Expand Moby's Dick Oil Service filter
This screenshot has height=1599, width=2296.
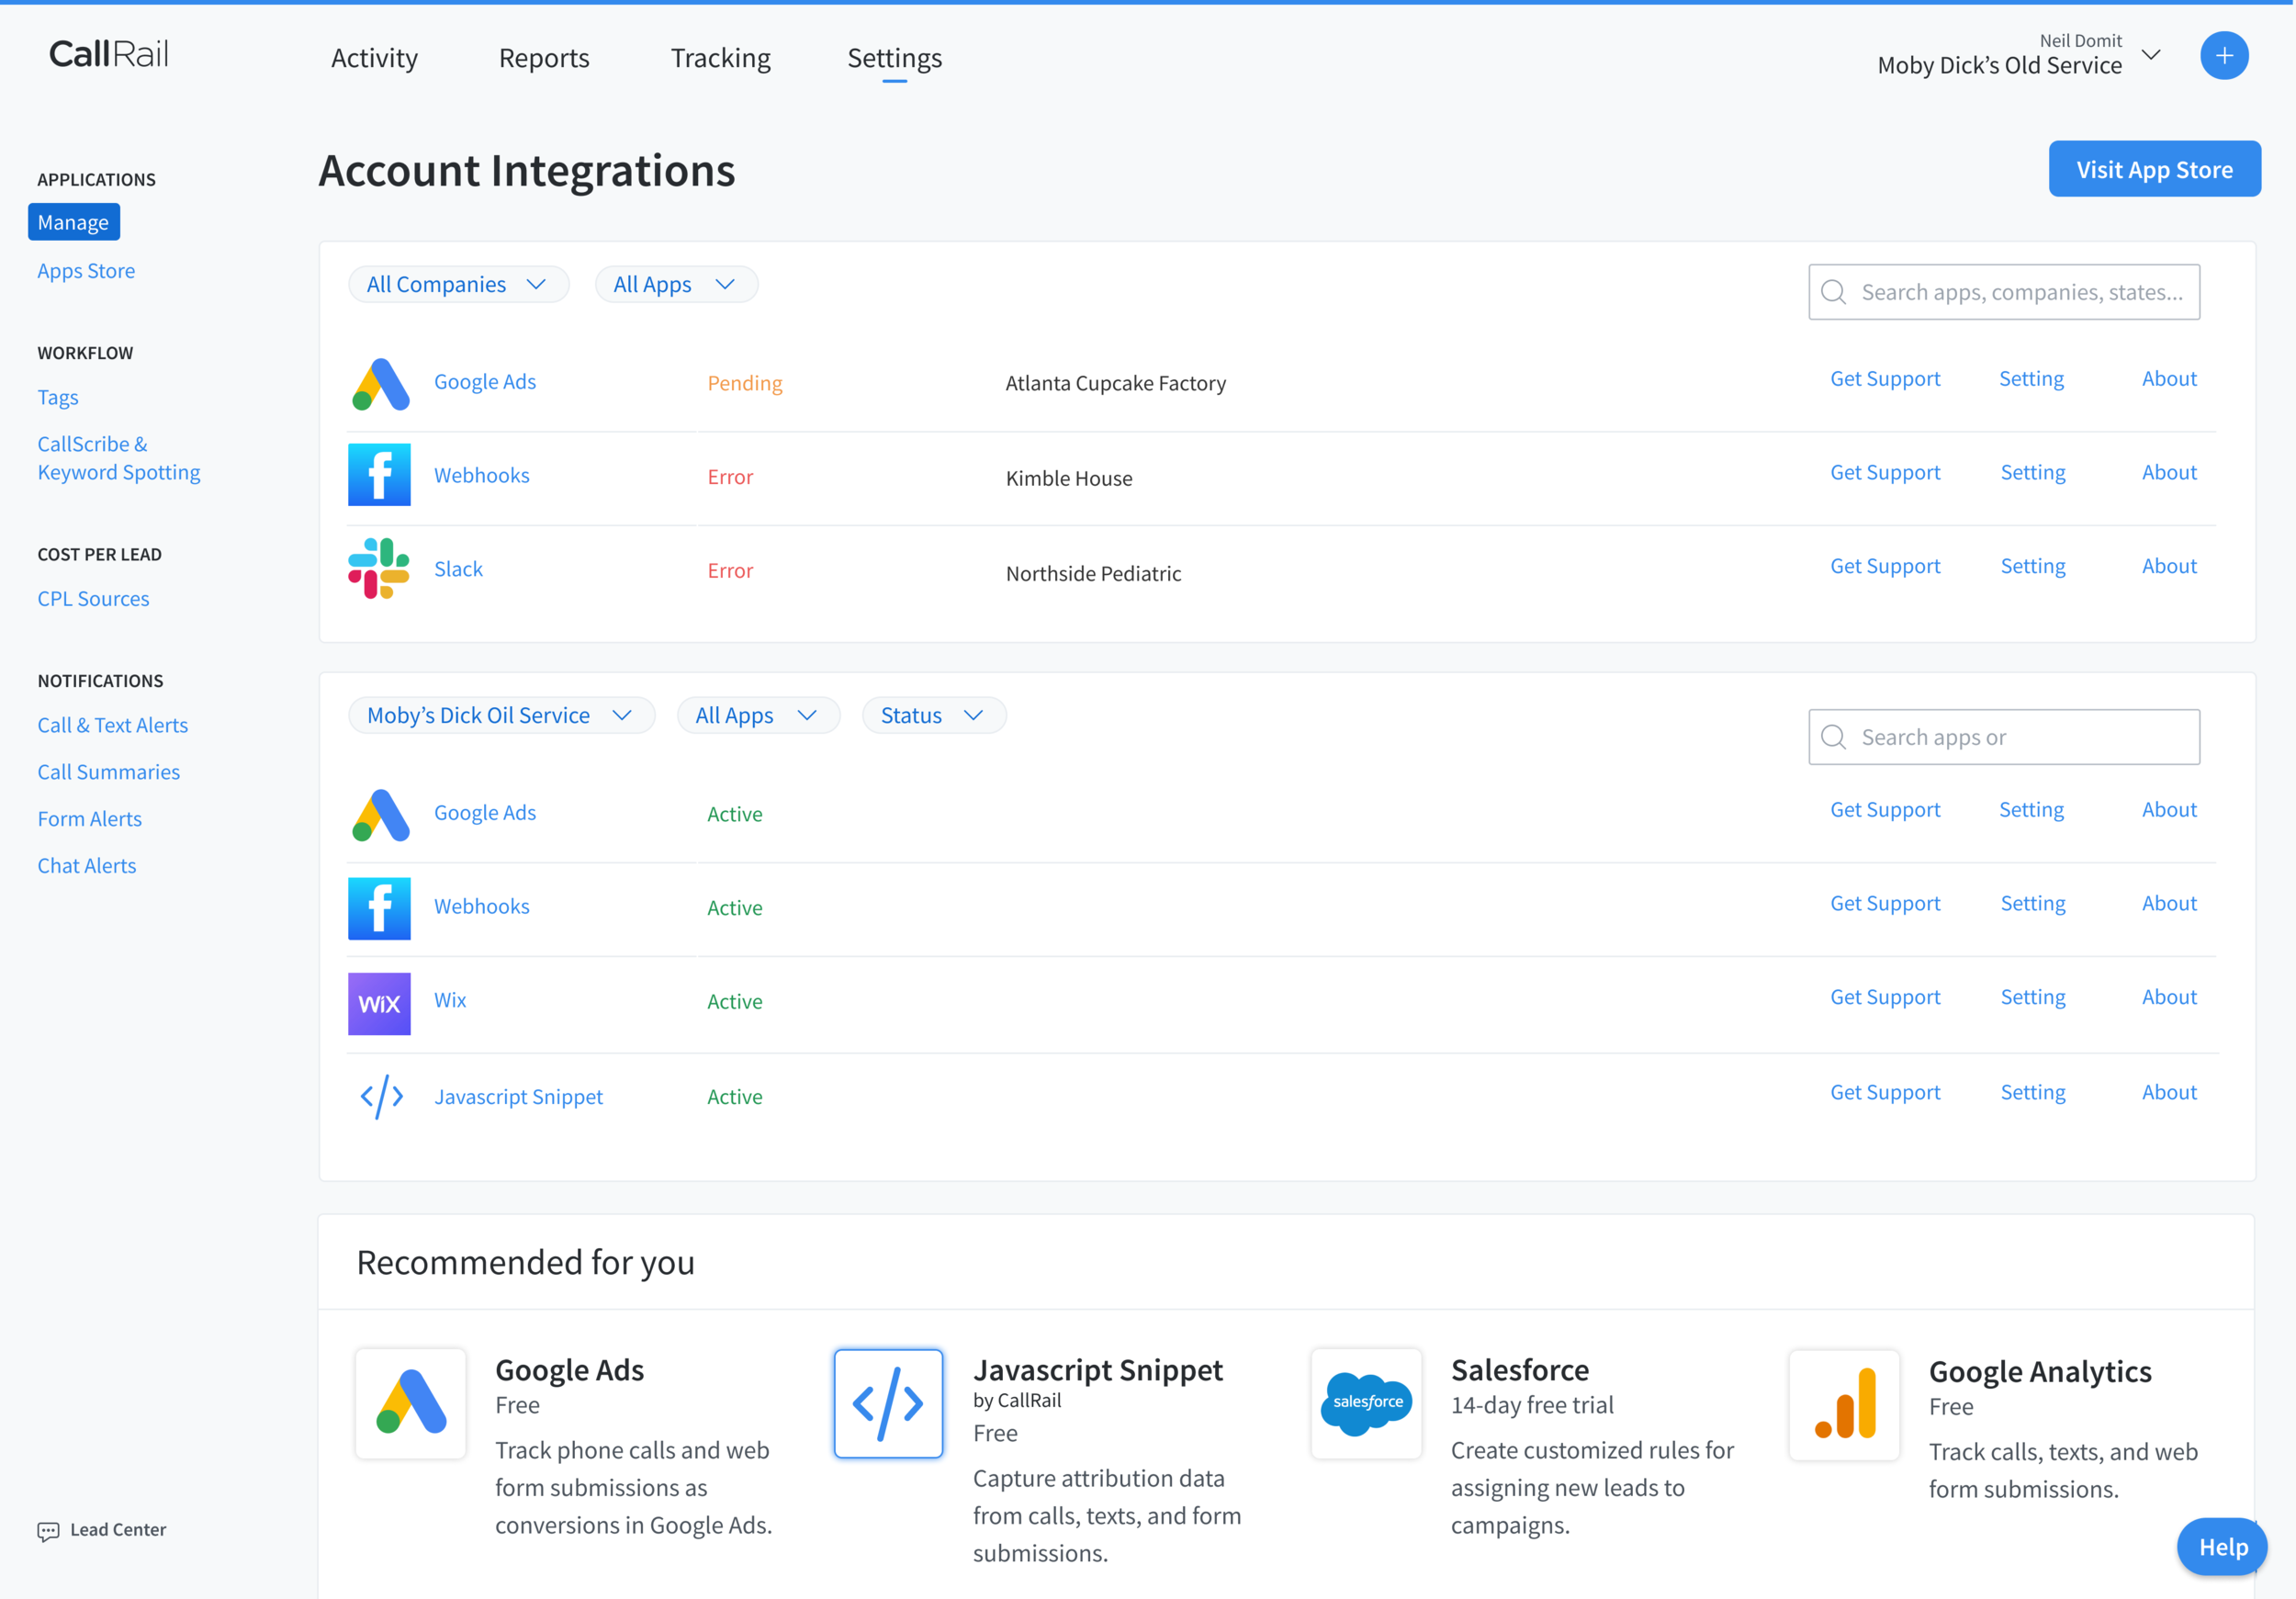click(x=501, y=715)
